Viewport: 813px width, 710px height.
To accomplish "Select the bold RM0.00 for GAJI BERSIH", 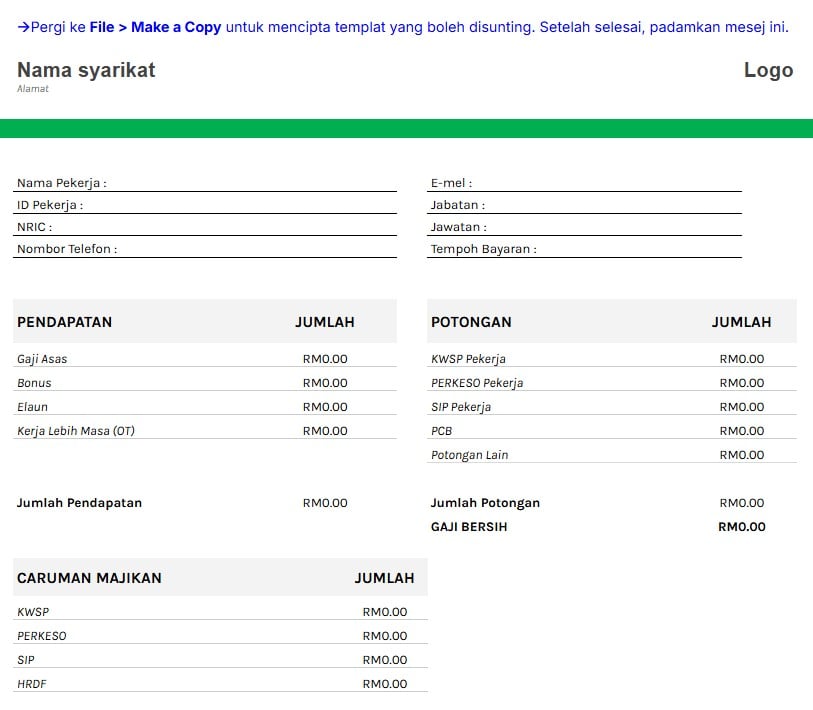I will [x=742, y=527].
